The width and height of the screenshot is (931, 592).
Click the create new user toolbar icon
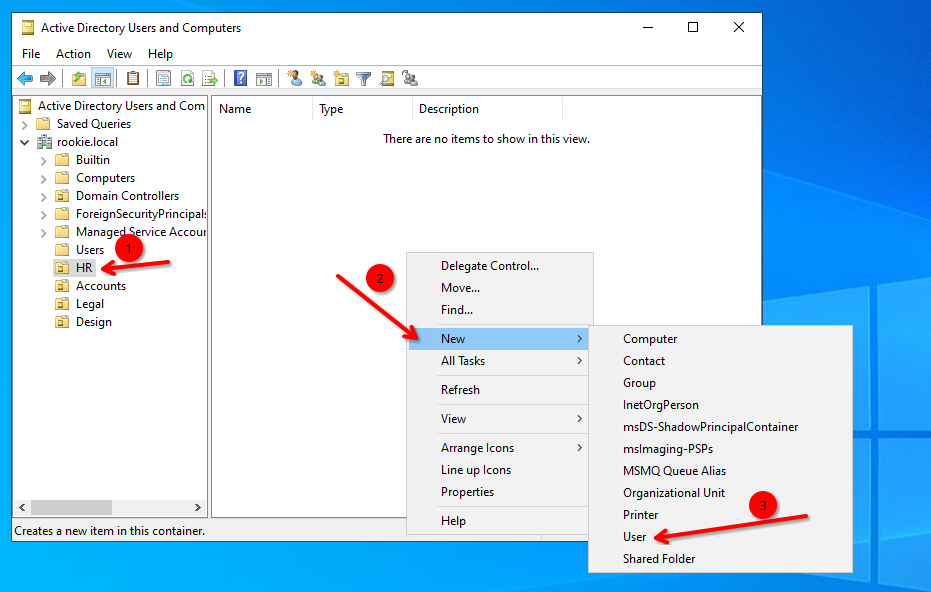pyautogui.click(x=295, y=78)
